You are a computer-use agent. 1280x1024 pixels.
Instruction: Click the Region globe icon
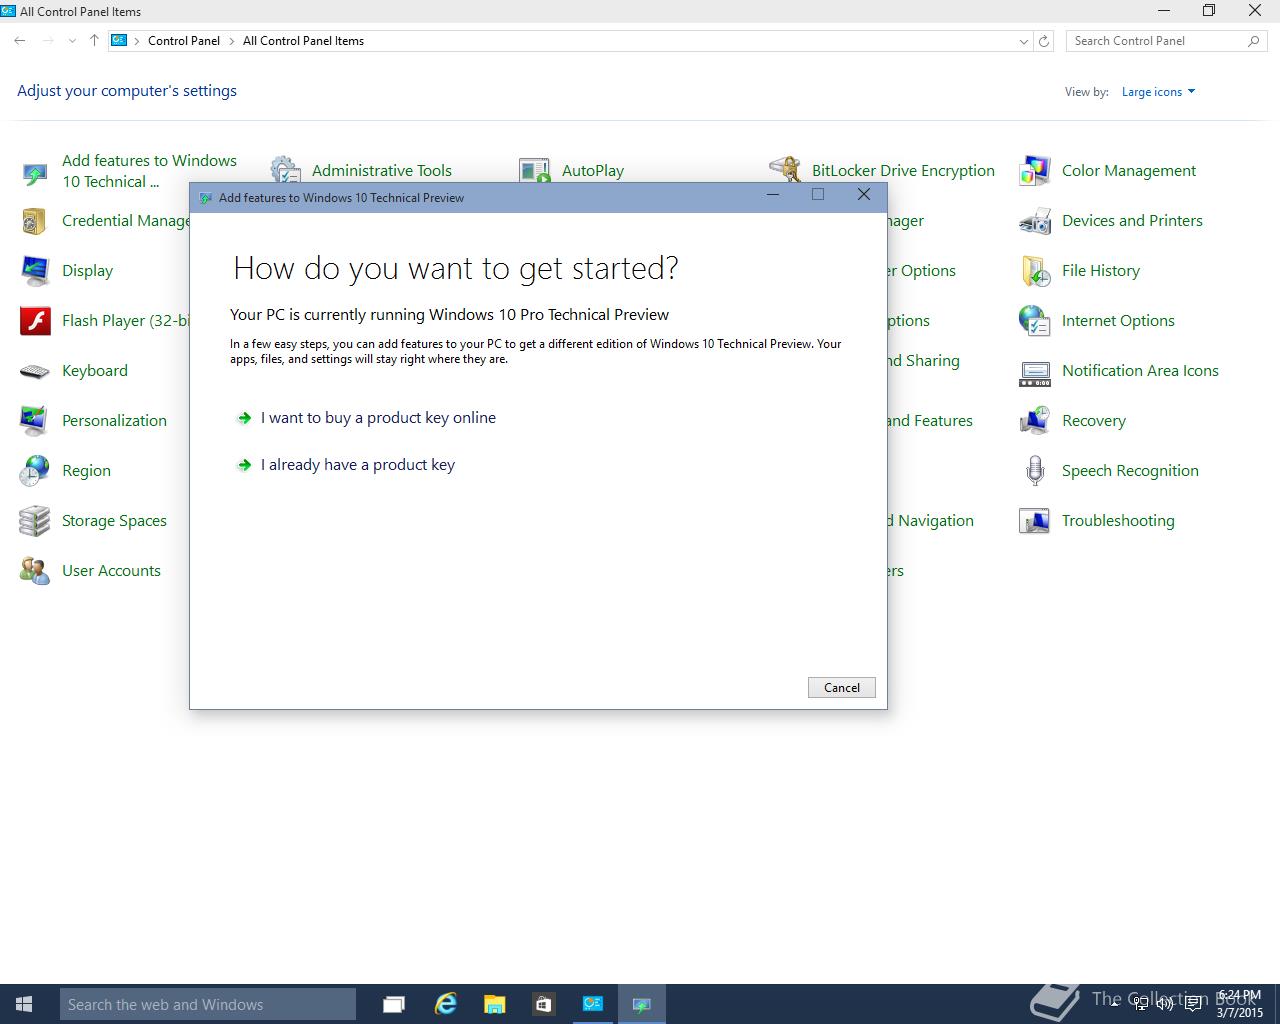[x=35, y=471]
